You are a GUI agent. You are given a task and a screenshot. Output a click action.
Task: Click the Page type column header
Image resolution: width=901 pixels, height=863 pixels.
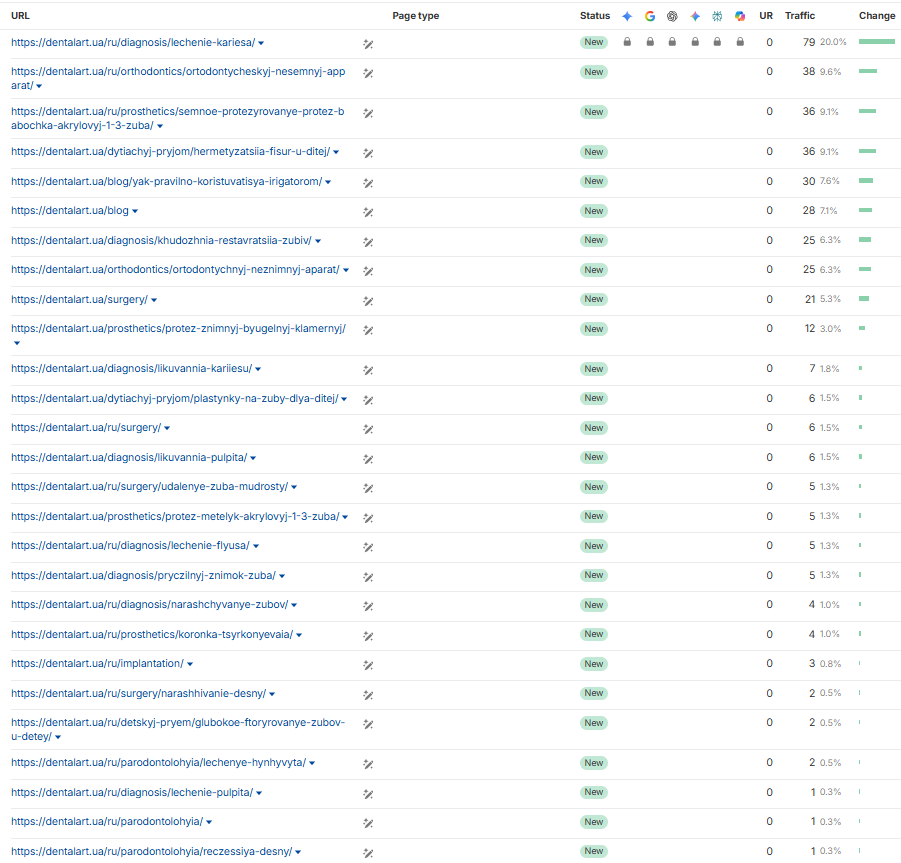[x=415, y=16]
